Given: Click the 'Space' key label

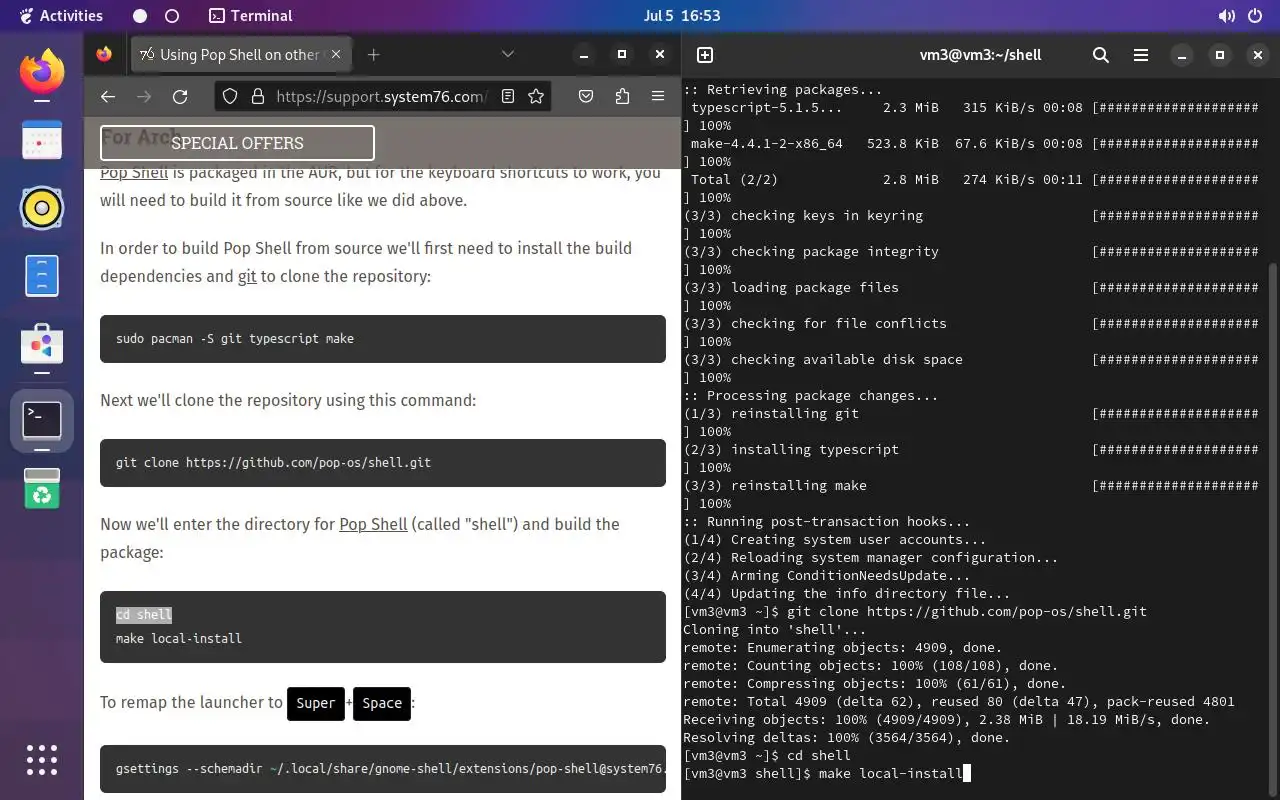Looking at the screenshot, I should [x=382, y=703].
